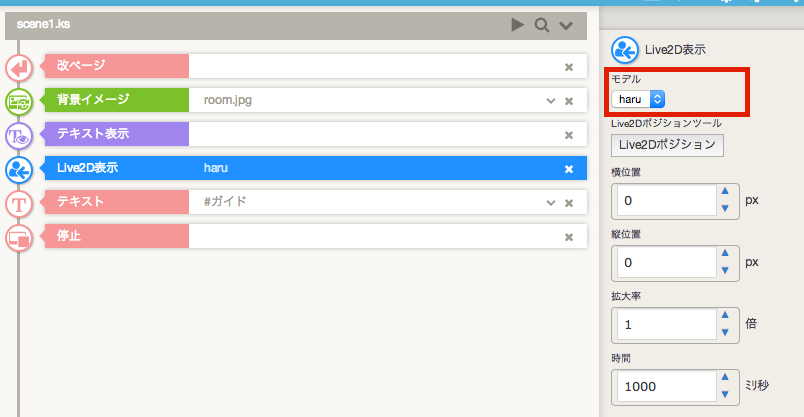Image resolution: width=804 pixels, height=417 pixels.
Task: Remove the Live2D表示 haru row
Action: click(569, 169)
